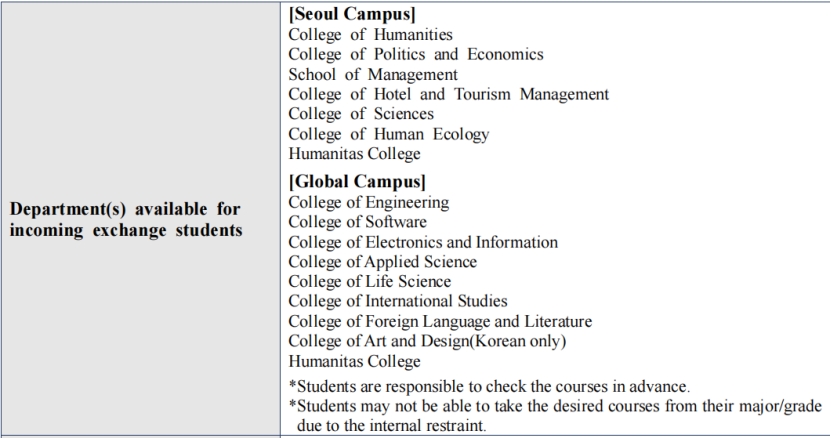831x439 pixels.
Task: Click the School of Management entry
Action: point(372,74)
